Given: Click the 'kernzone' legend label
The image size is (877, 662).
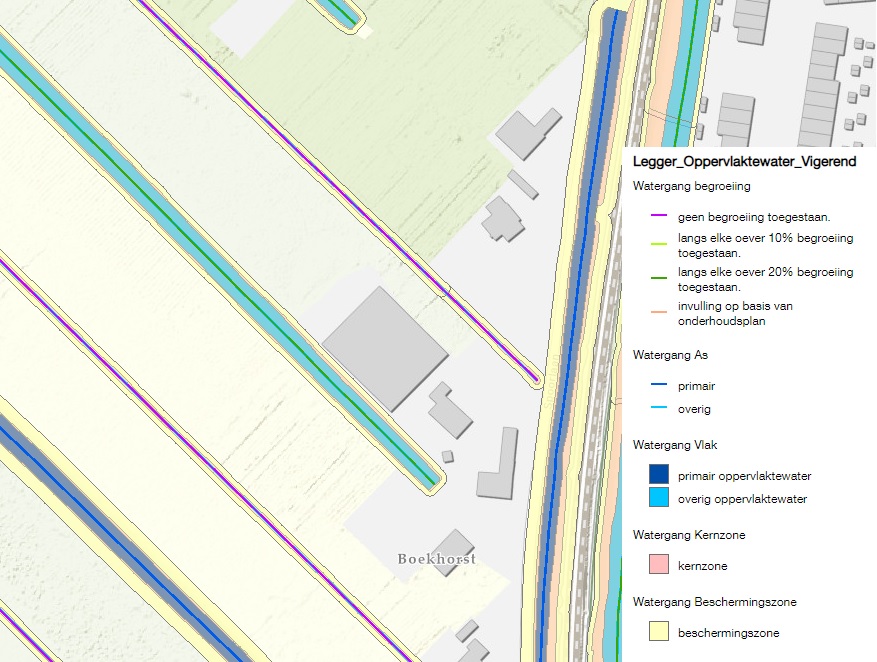Looking at the screenshot, I should pyautogui.click(x=702, y=566).
